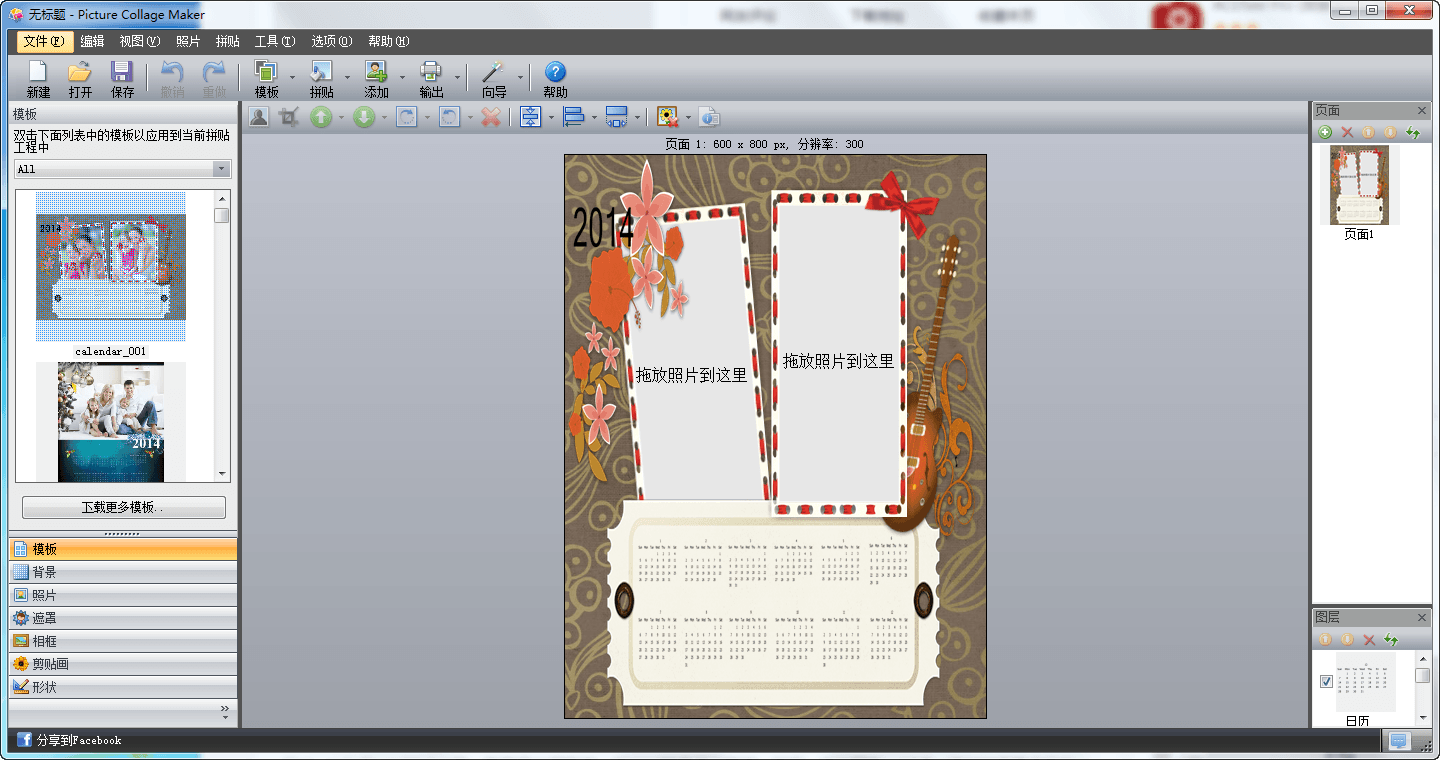This screenshot has height=760, width=1440.
Task: Click the 分享到Facebook link
Action: pos(79,740)
